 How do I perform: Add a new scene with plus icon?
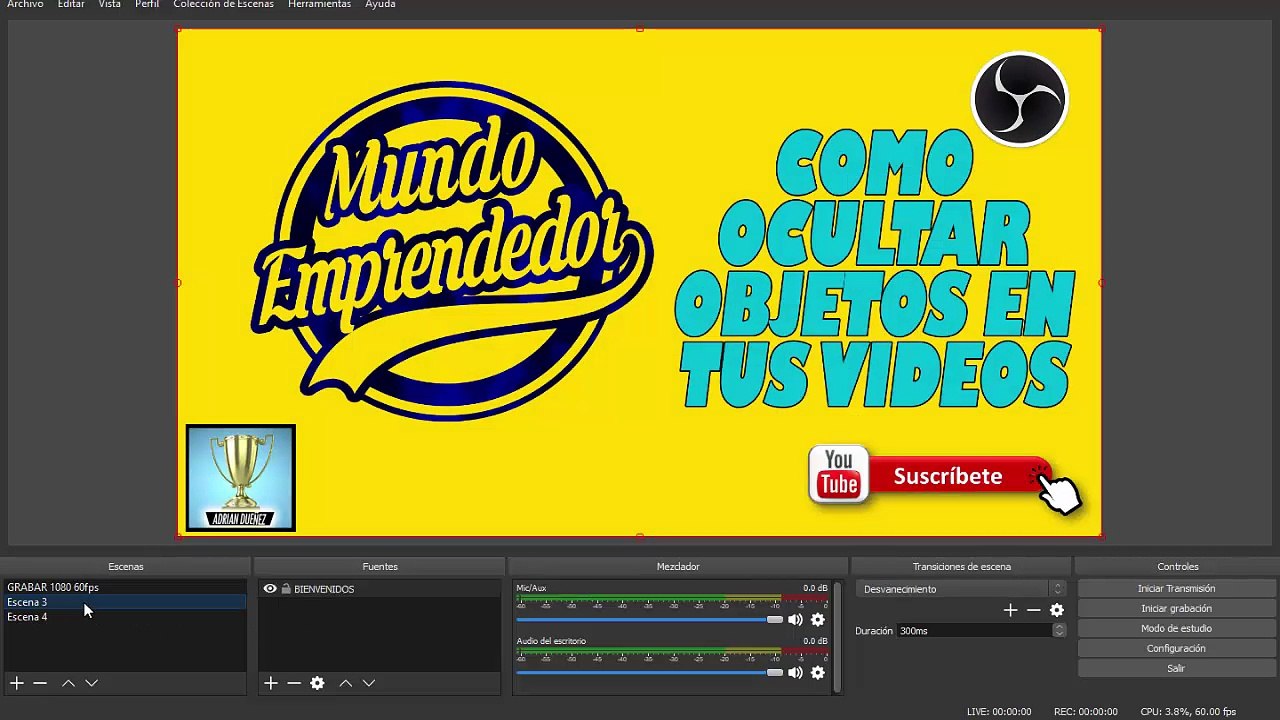tap(17, 683)
